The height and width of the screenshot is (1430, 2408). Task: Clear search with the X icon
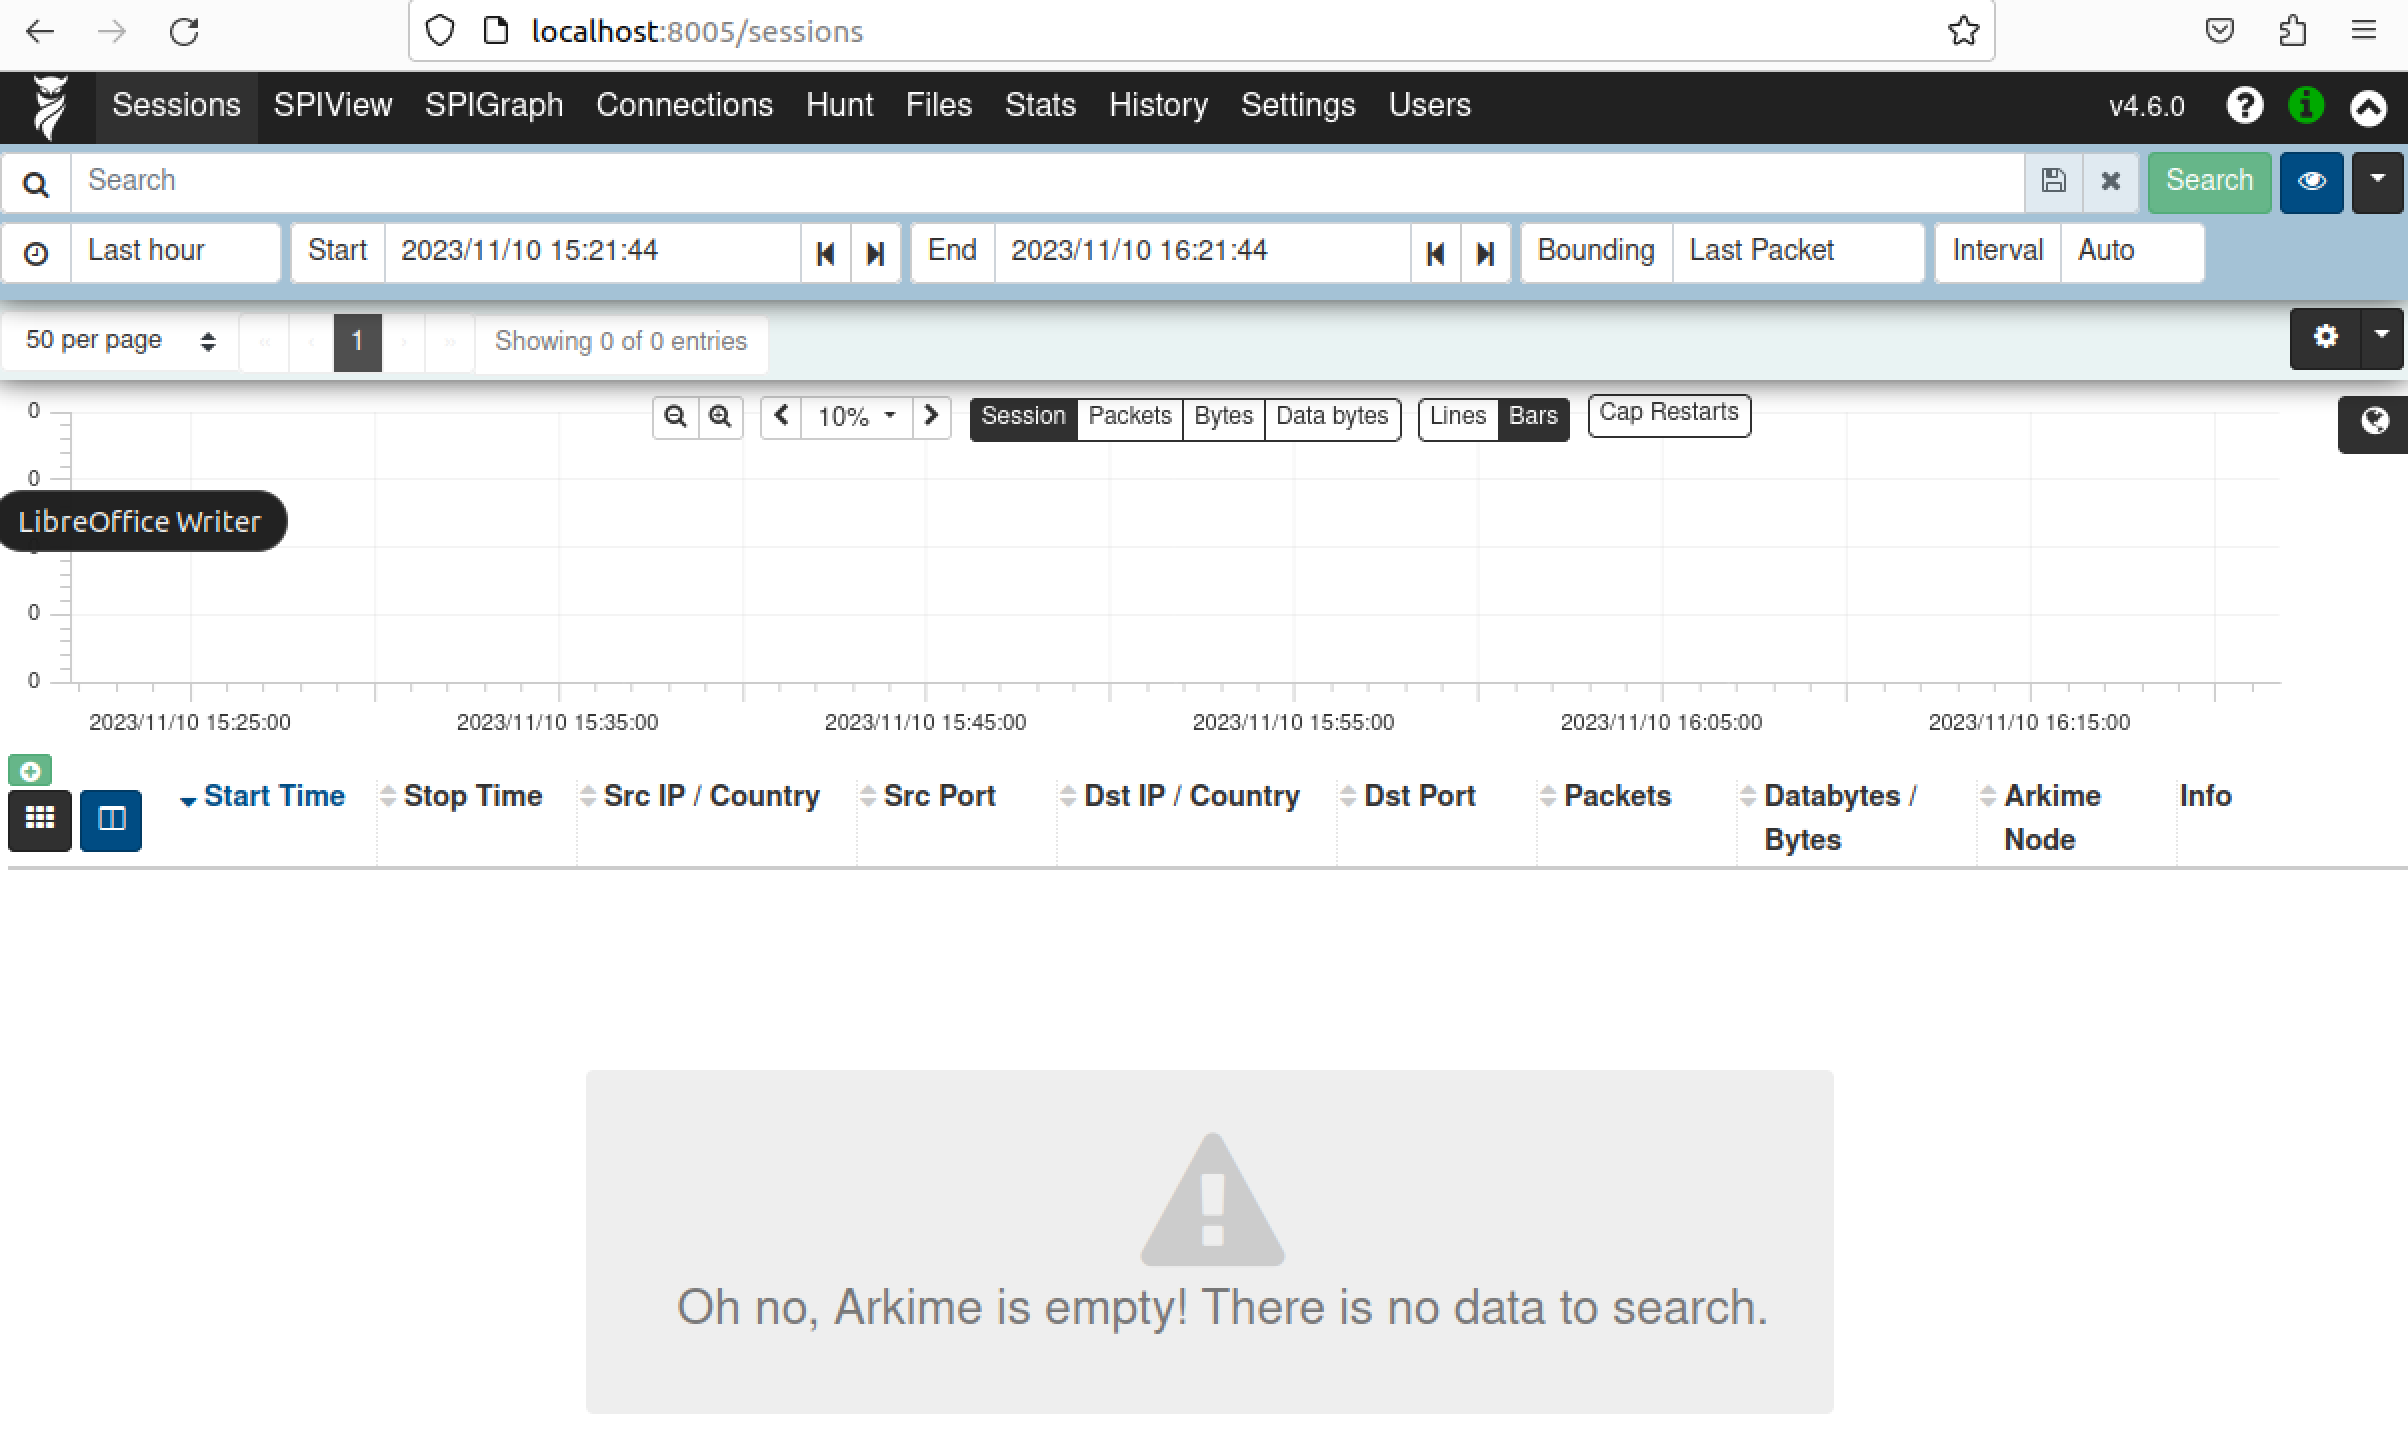coord(2110,181)
